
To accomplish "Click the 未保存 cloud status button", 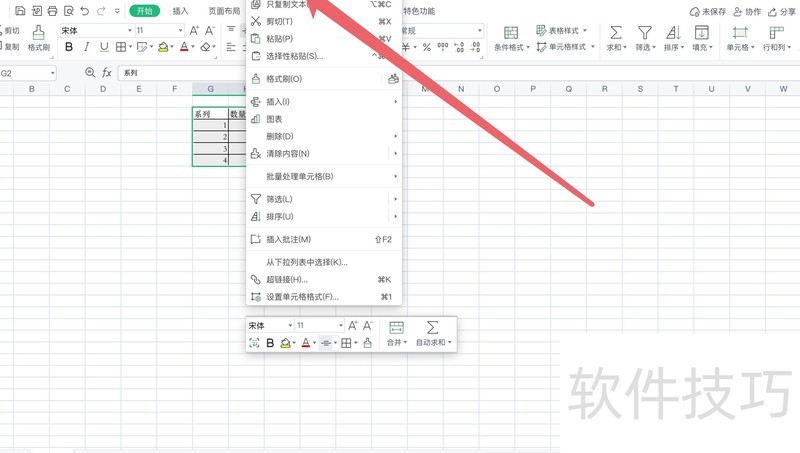I will tap(708, 11).
